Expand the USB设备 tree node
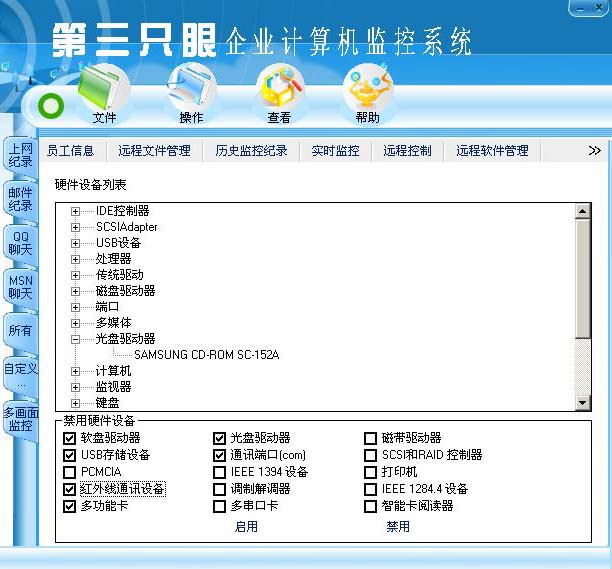This screenshot has width=612, height=569. click(x=75, y=244)
